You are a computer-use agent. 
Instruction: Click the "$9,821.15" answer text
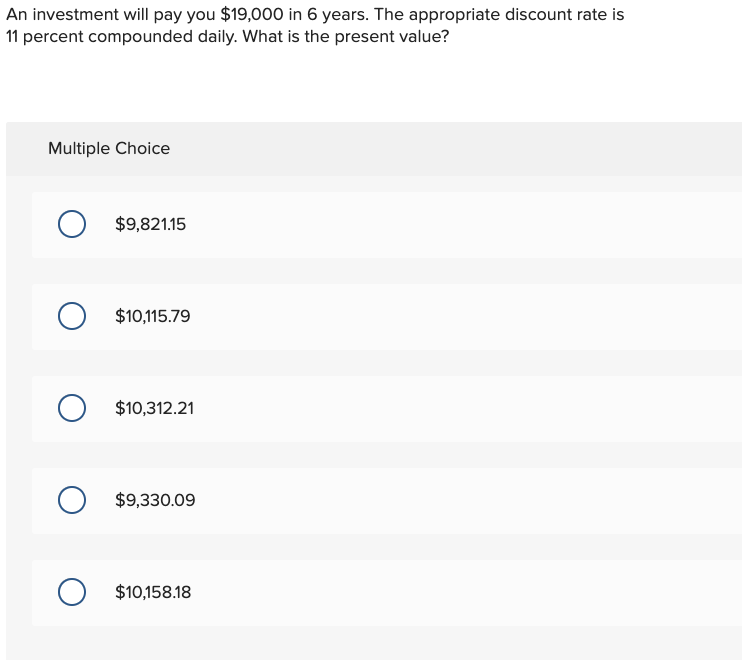(151, 224)
